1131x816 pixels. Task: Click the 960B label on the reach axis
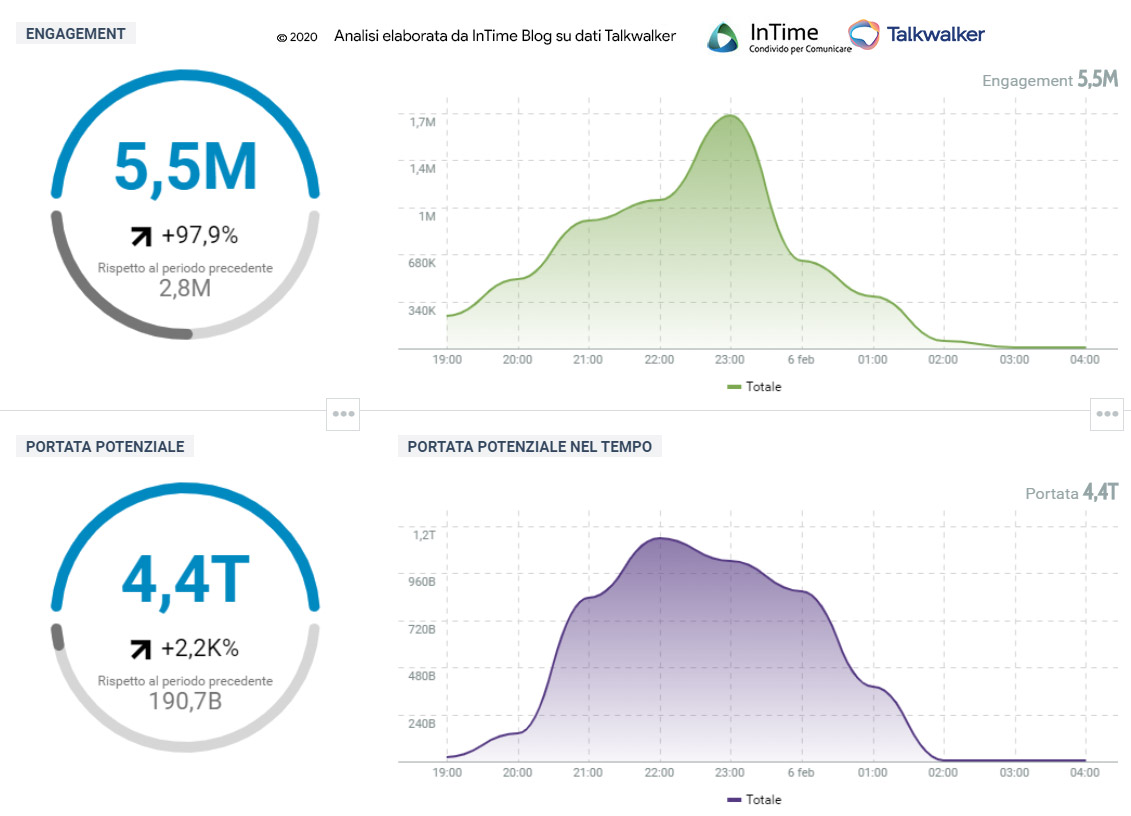(x=422, y=582)
